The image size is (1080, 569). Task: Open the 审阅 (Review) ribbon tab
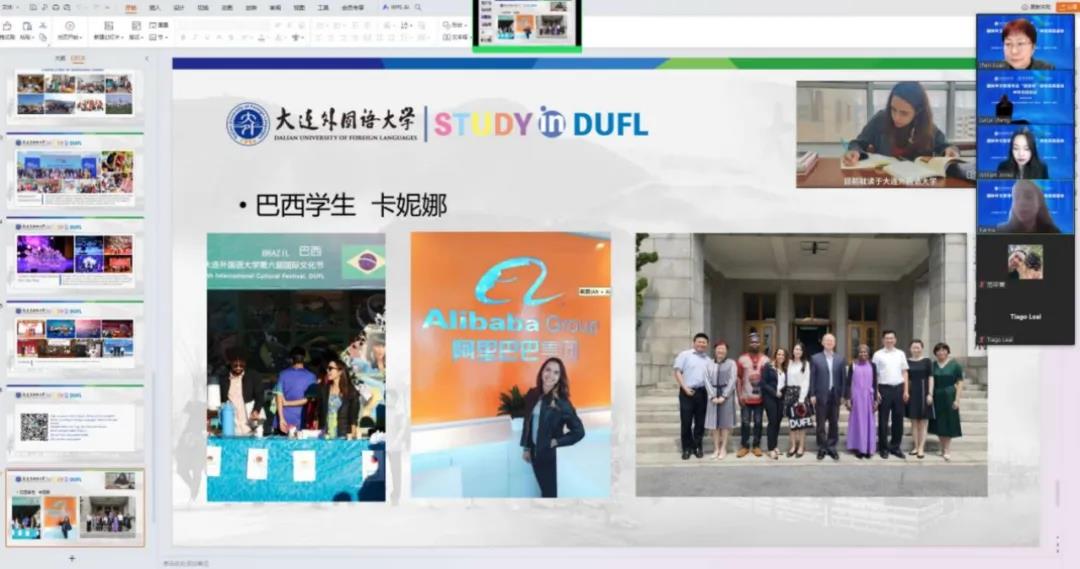[275, 8]
